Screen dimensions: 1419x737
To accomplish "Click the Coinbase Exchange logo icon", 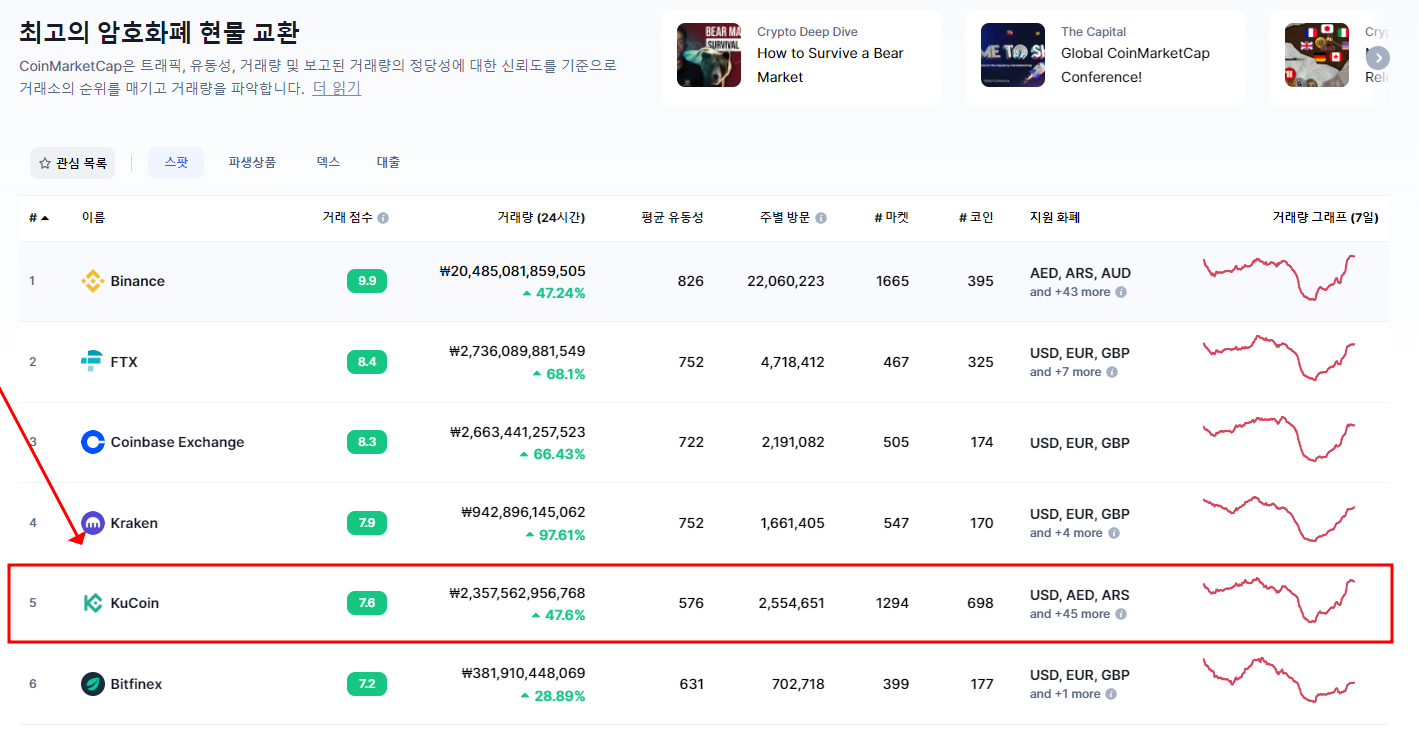I will [x=92, y=442].
